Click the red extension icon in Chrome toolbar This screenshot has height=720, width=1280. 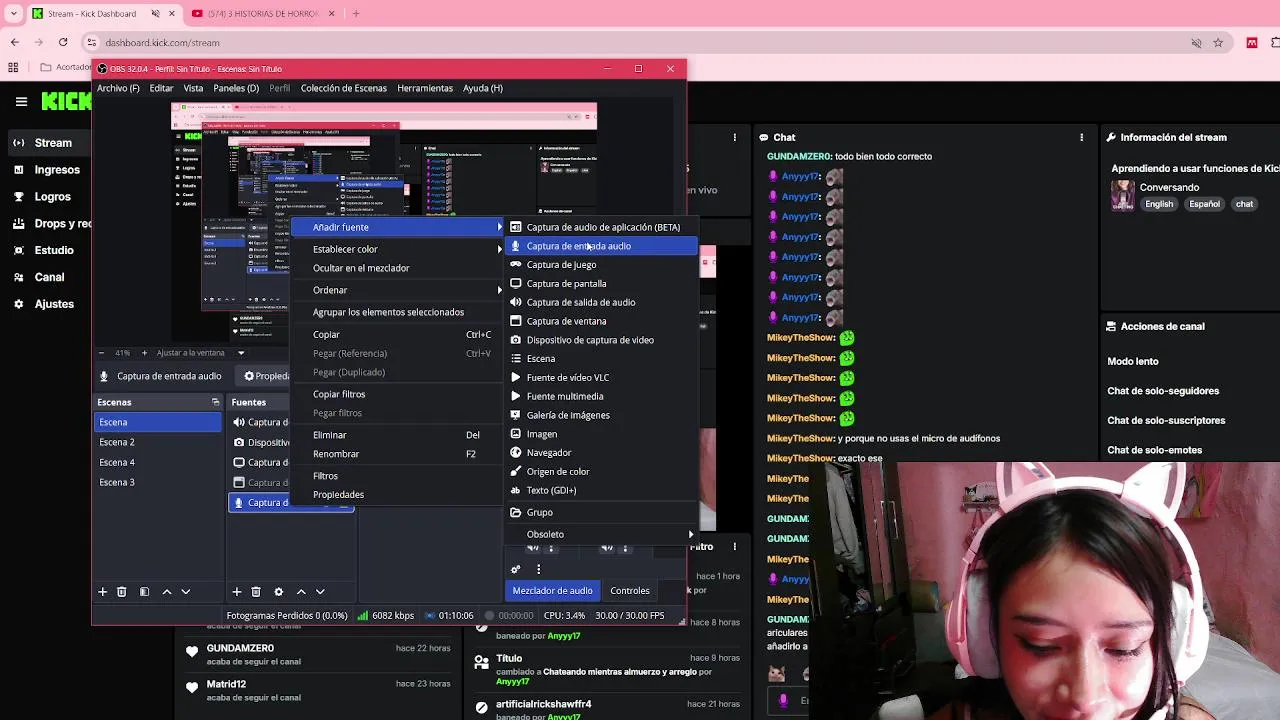(x=1252, y=43)
